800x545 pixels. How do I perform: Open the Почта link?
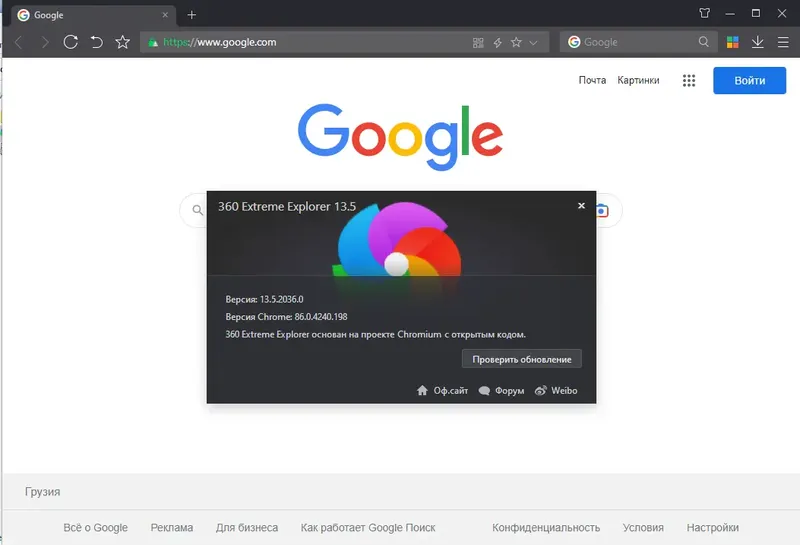point(592,80)
